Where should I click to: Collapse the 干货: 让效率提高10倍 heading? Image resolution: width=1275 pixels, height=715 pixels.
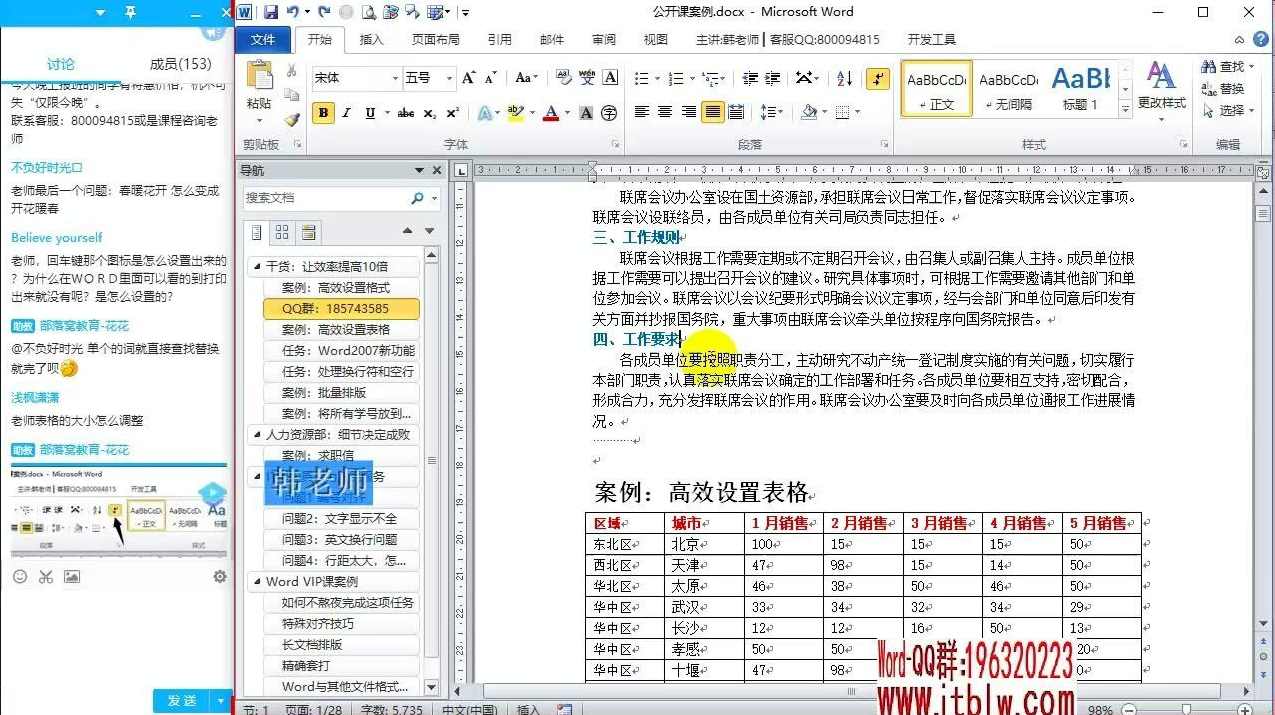pos(256,266)
